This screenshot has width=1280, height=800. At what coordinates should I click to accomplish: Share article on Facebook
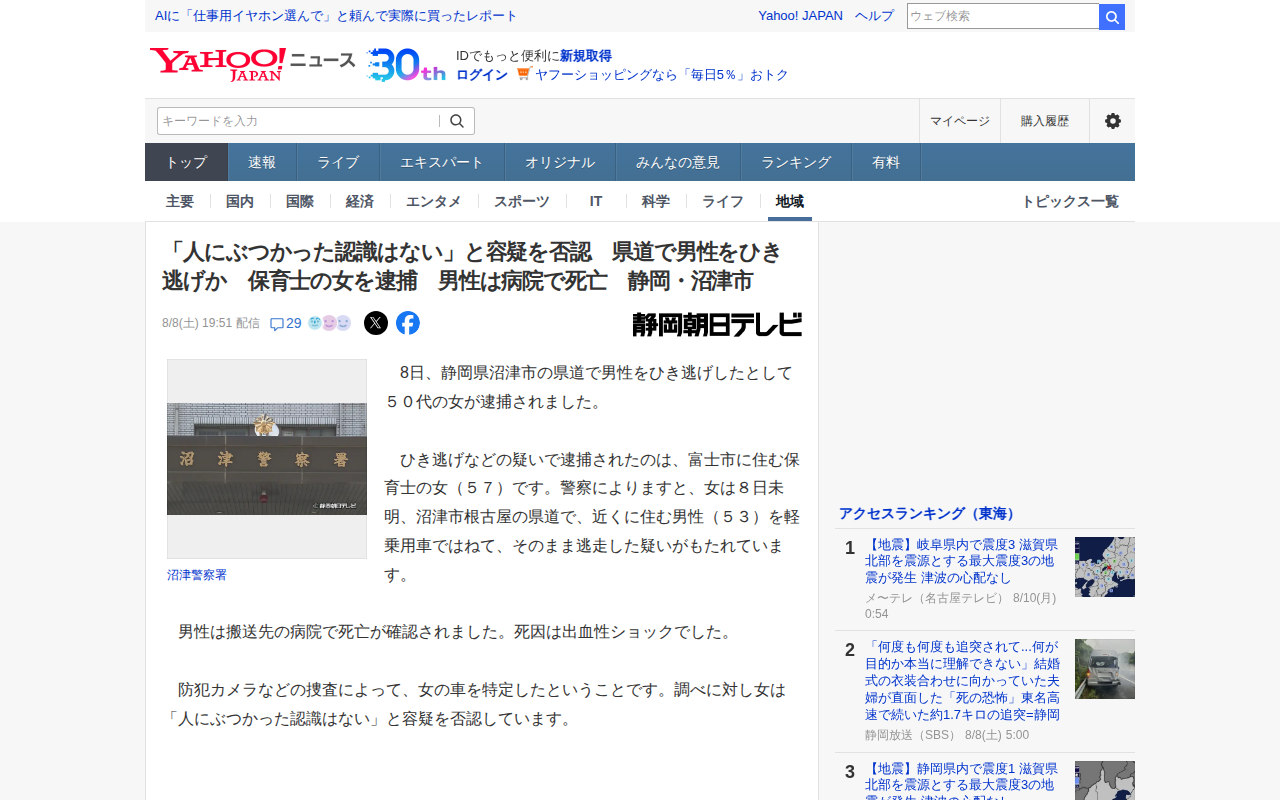click(x=408, y=323)
